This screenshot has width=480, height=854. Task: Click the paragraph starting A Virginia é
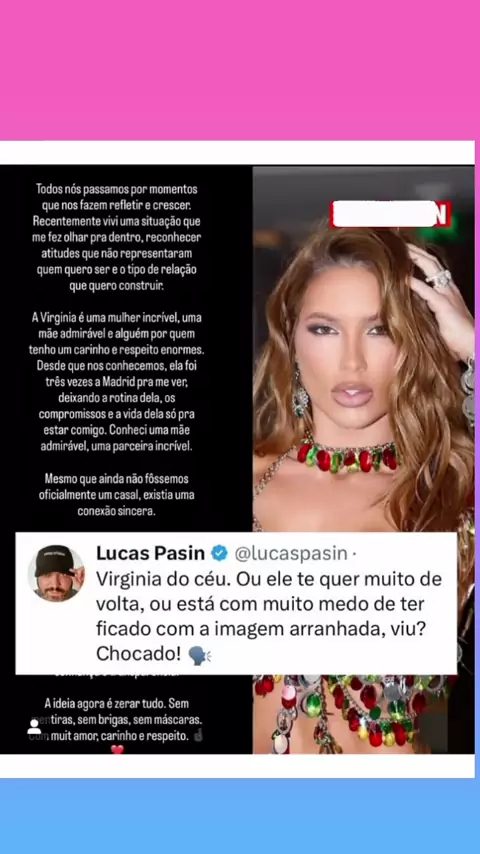pyautogui.click(x=117, y=381)
